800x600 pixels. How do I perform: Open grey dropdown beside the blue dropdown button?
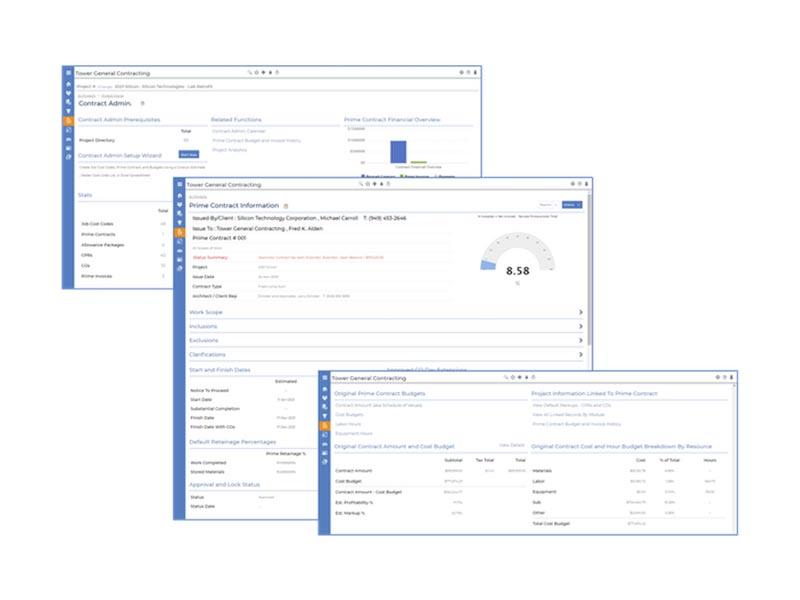click(x=548, y=205)
